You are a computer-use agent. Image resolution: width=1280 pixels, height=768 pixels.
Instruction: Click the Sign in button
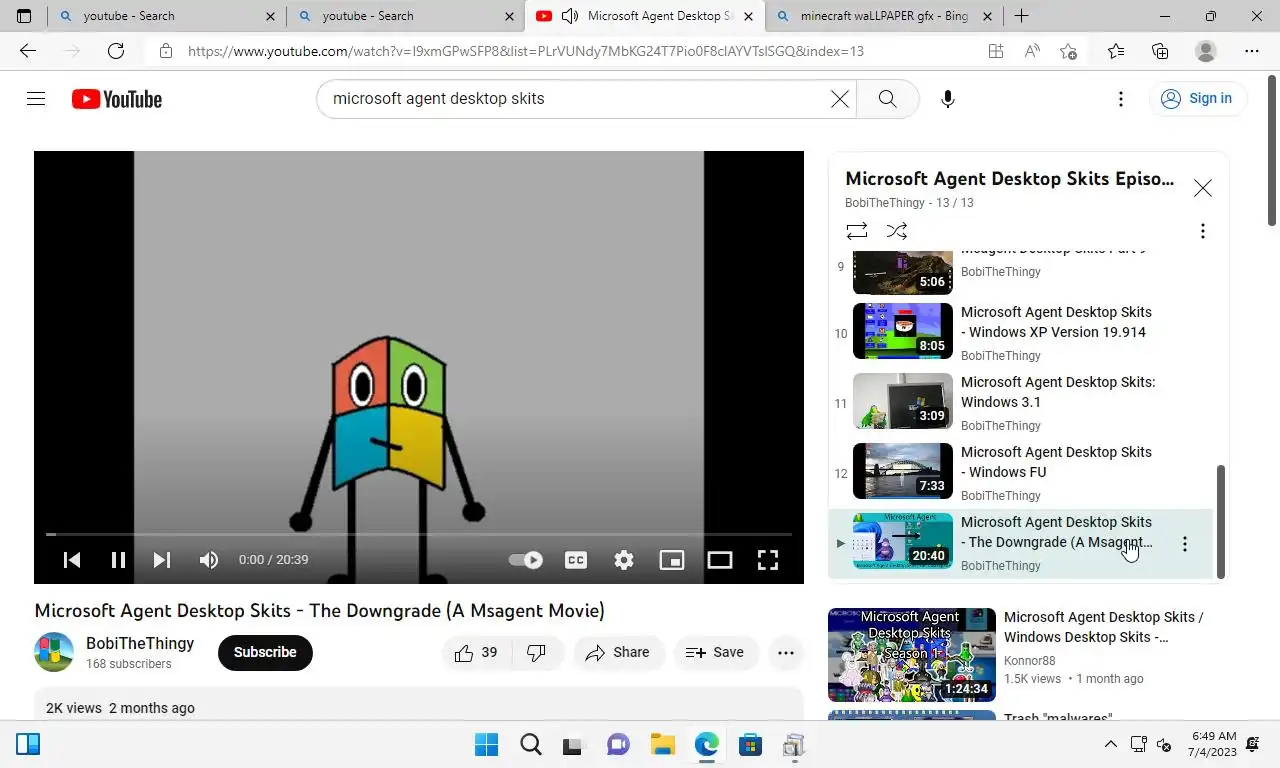(x=1197, y=98)
